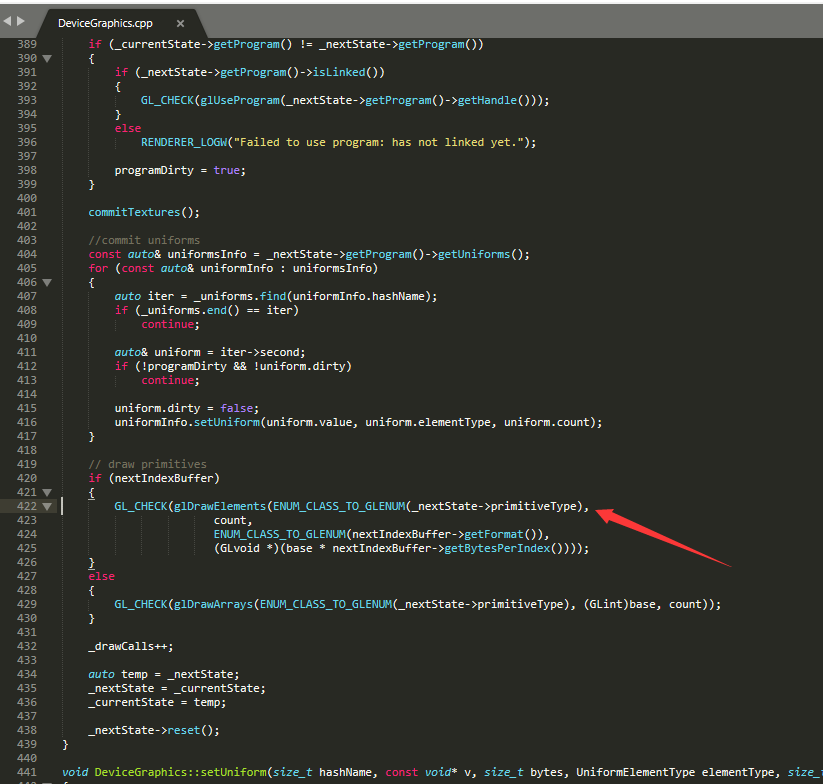Click getUniforms() on line 404
The width and height of the screenshot is (823, 784).
point(480,255)
